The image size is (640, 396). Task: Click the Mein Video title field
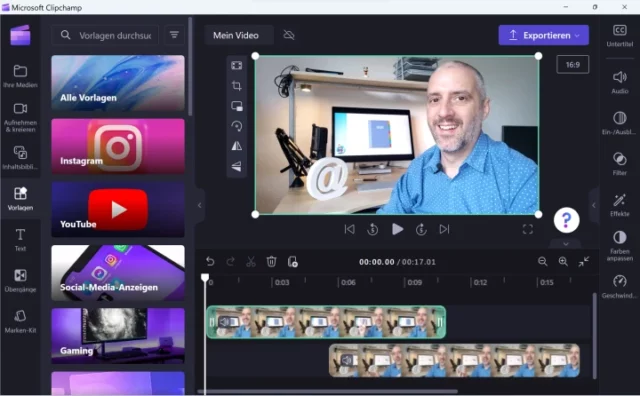239,35
